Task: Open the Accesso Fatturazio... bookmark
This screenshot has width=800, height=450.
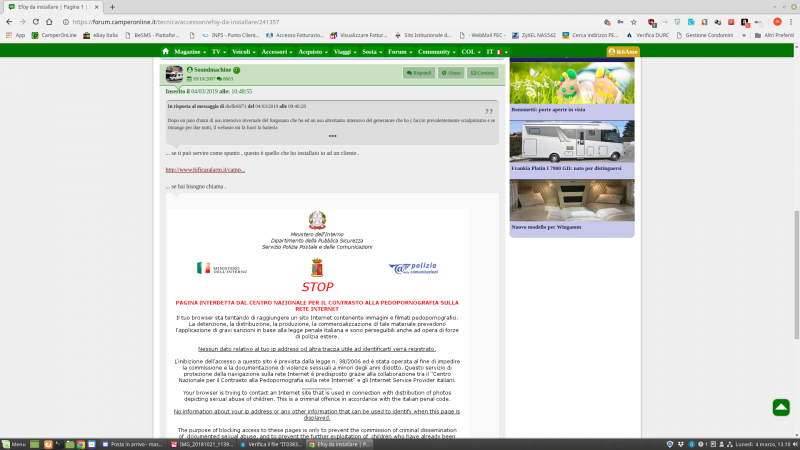Action: pyautogui.click(x=295, y=35)
